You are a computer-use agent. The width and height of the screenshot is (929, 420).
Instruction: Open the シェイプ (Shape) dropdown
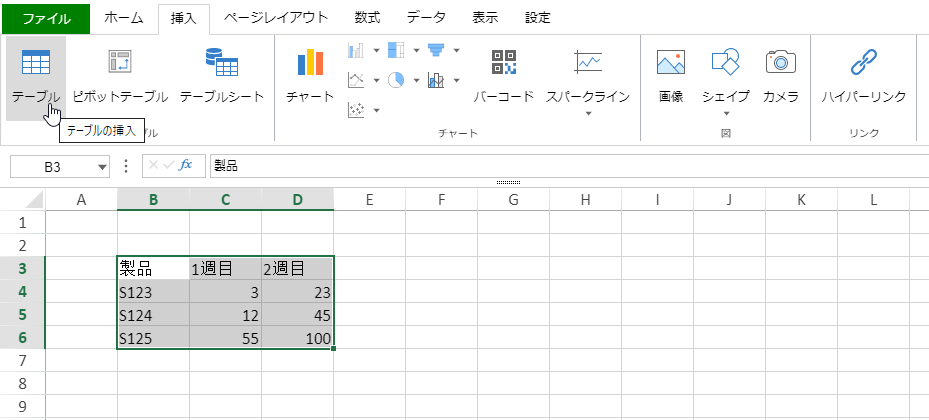coord(726,113)
